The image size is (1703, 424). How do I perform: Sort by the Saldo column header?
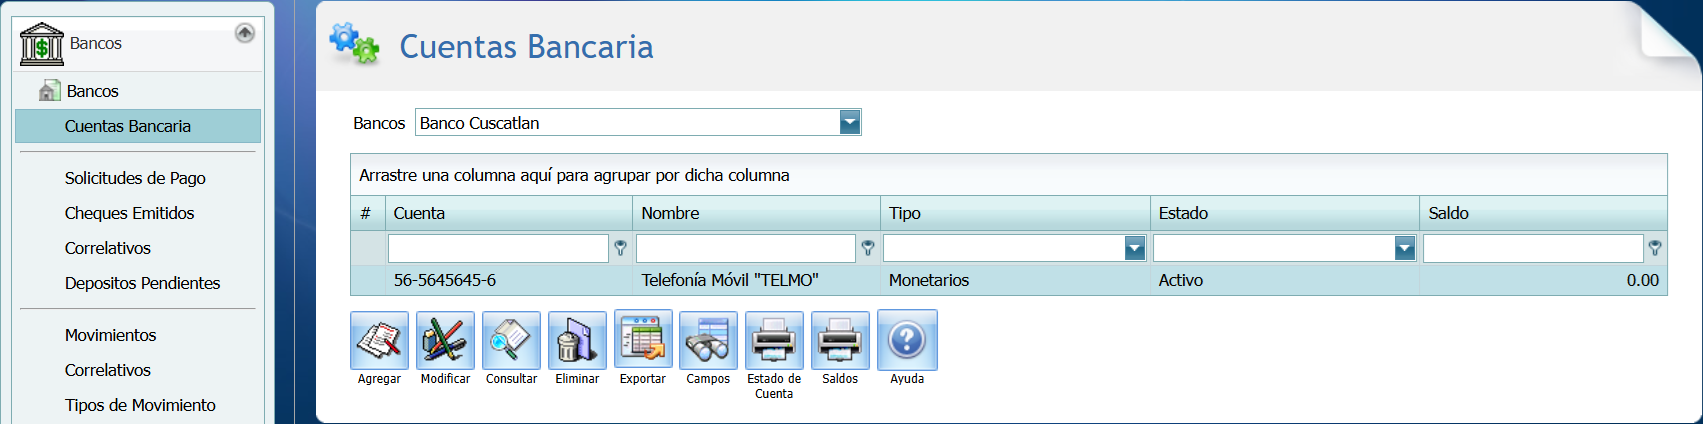[1543, 213]
